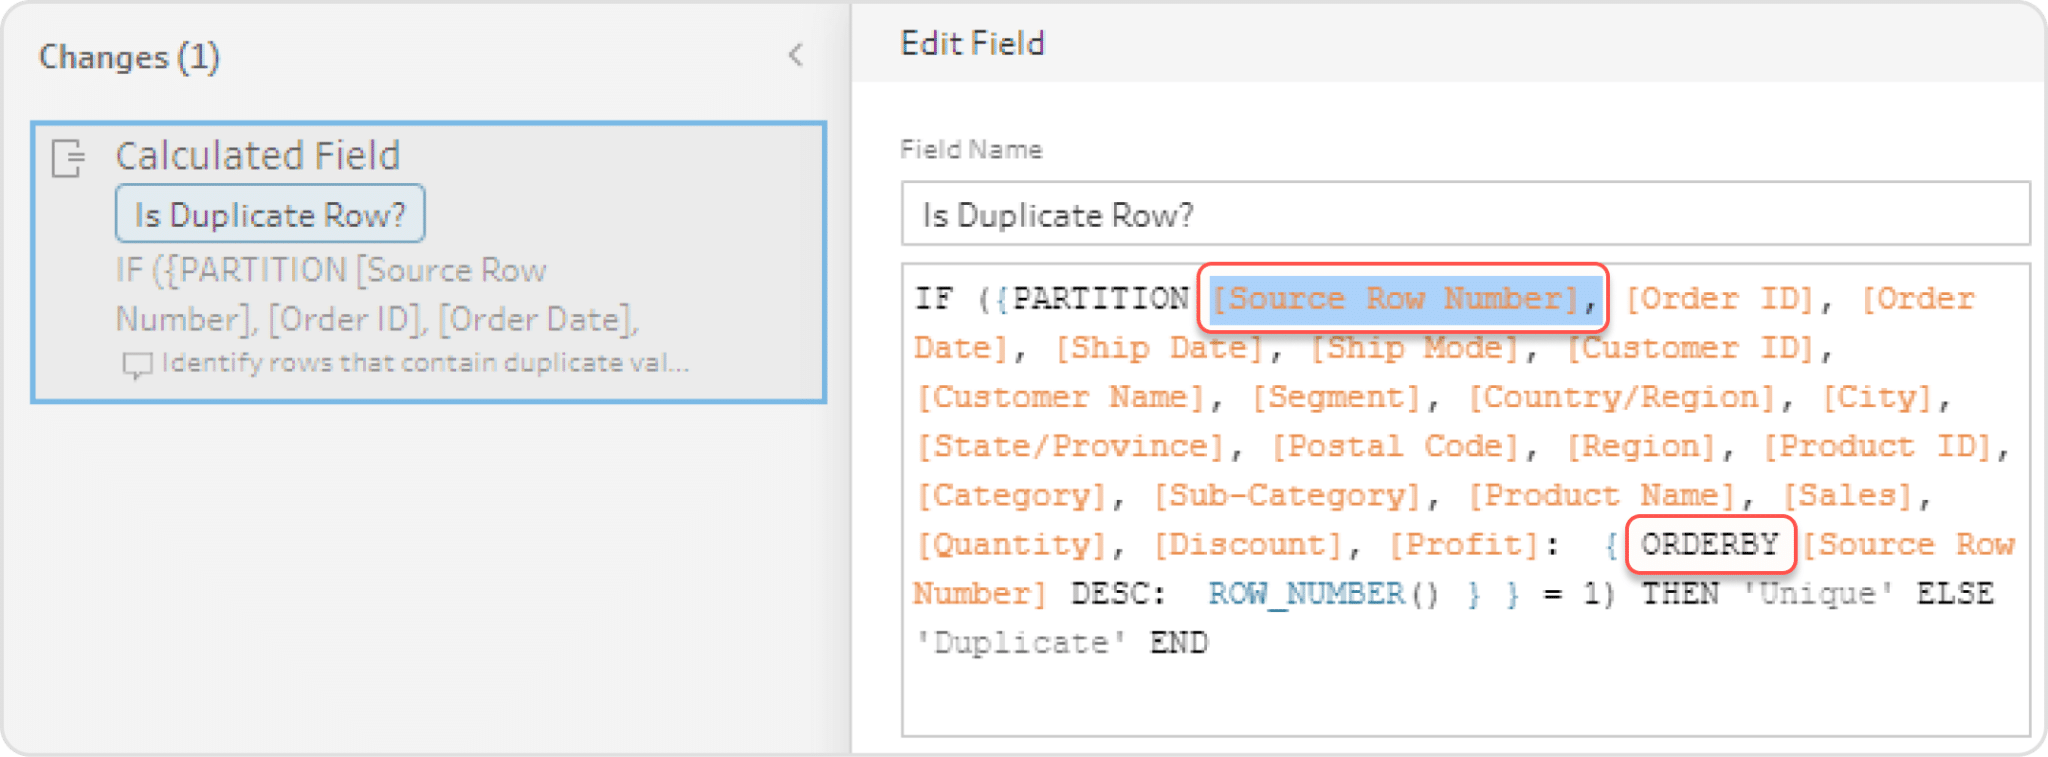Image resolution: width=2048 pixels, height=757 pixels.
Task: Click the Edit Field panel header
Action: coord(972,44)
